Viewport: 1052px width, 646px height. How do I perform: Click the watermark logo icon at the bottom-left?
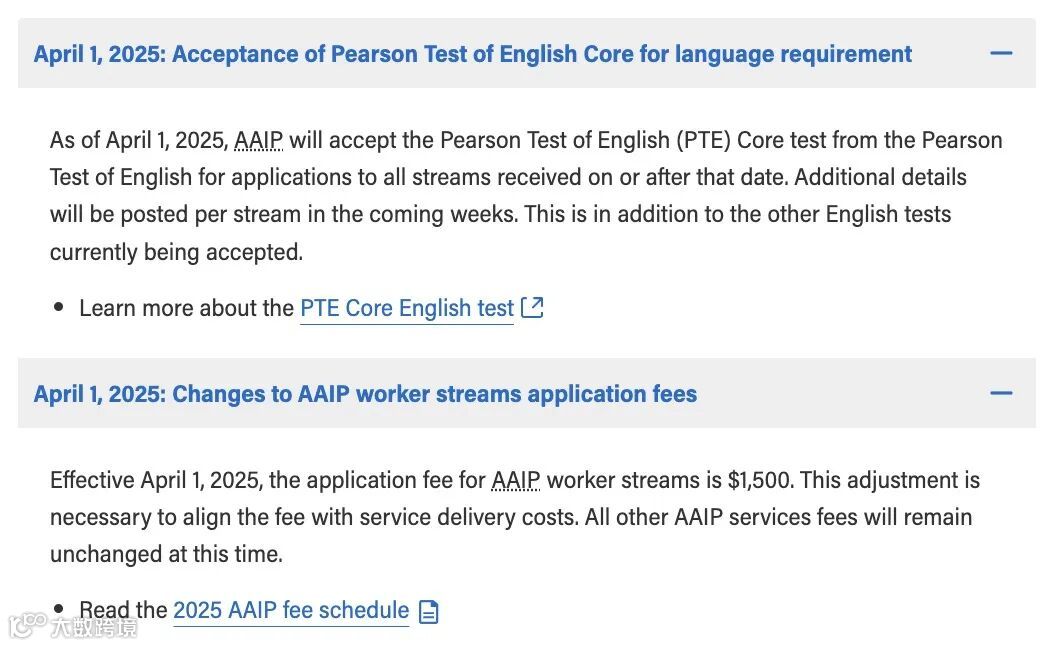point(28,625)
